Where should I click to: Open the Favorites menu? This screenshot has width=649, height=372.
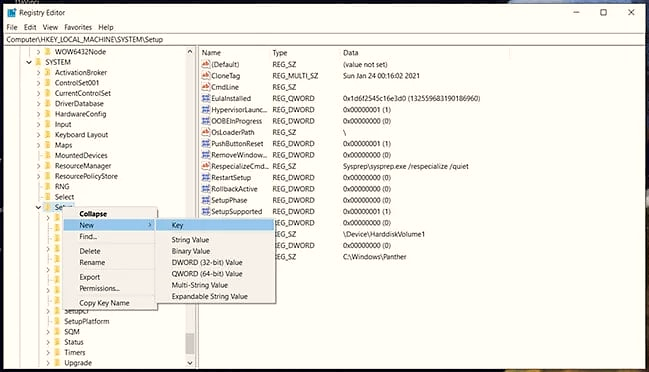(x=78, y=27)
